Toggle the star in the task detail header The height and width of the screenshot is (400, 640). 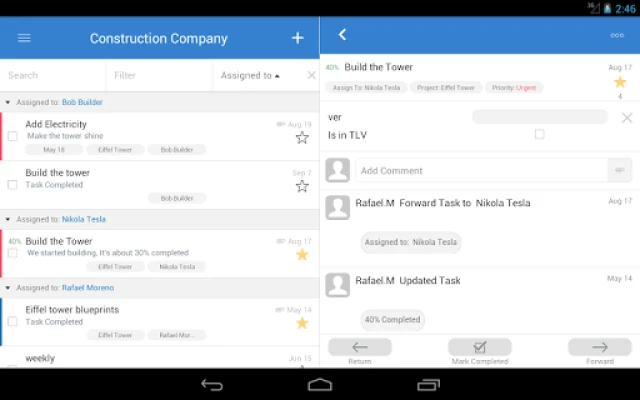click(620, 82)
